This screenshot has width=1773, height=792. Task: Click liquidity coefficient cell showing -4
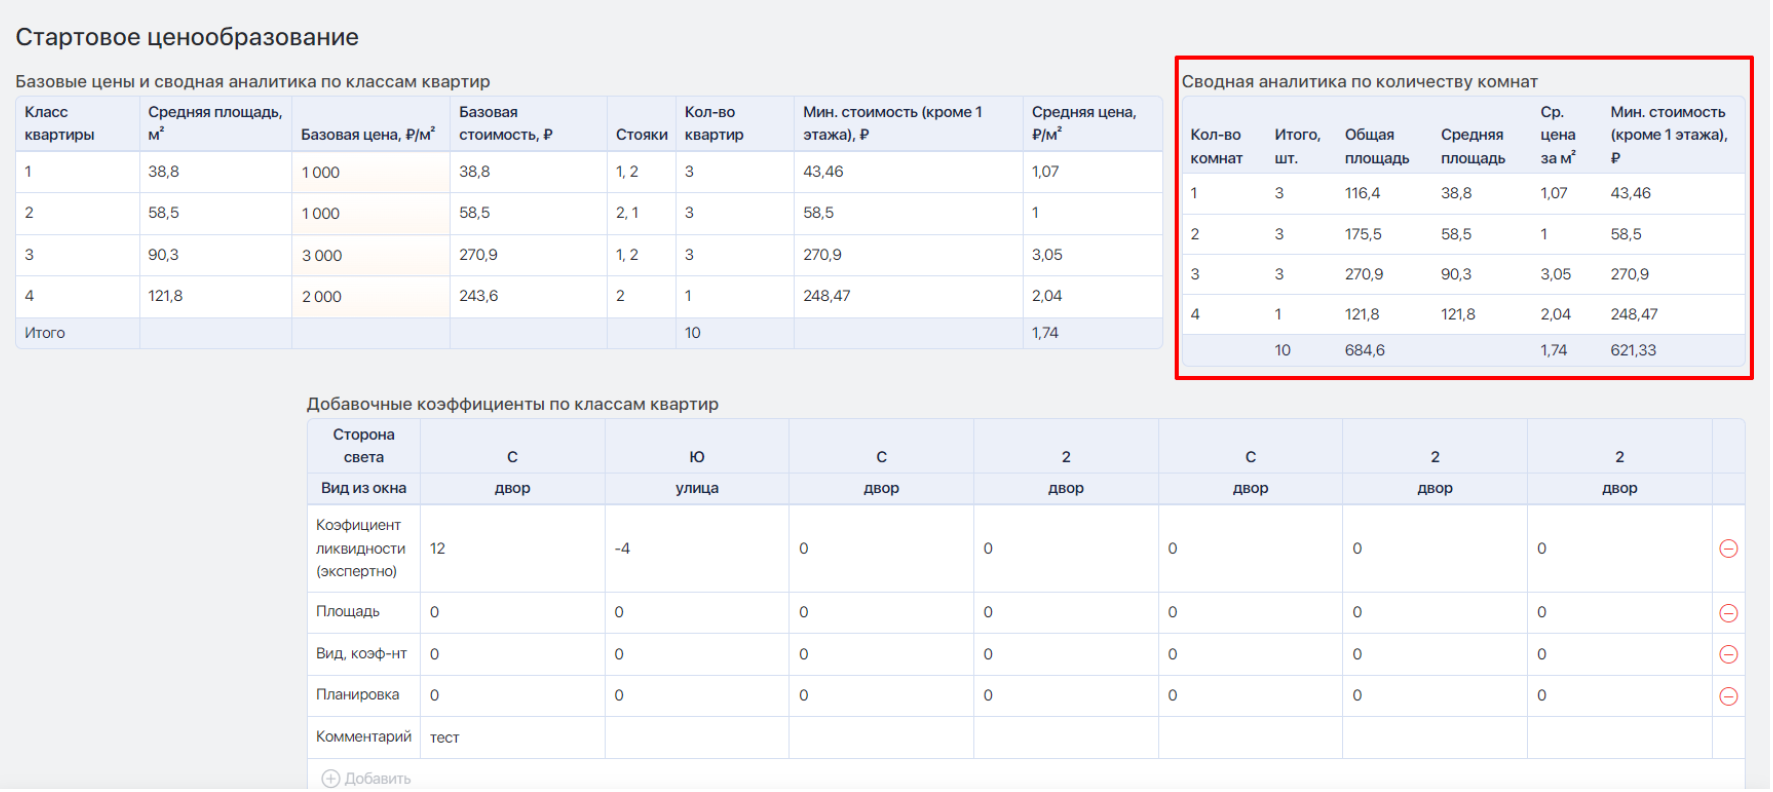697,549
